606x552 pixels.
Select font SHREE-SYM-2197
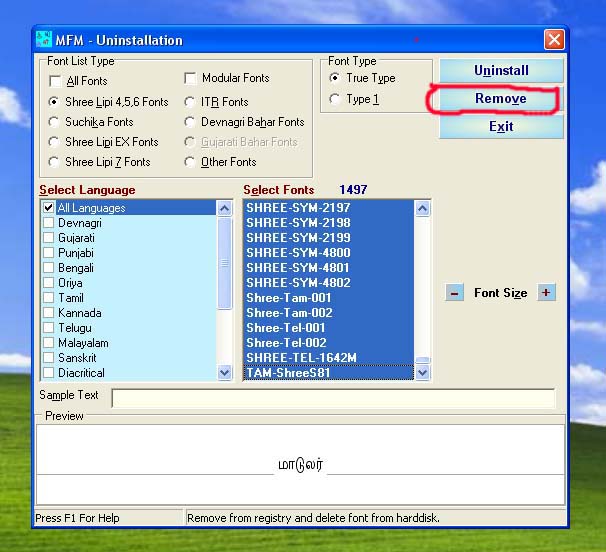329,208
